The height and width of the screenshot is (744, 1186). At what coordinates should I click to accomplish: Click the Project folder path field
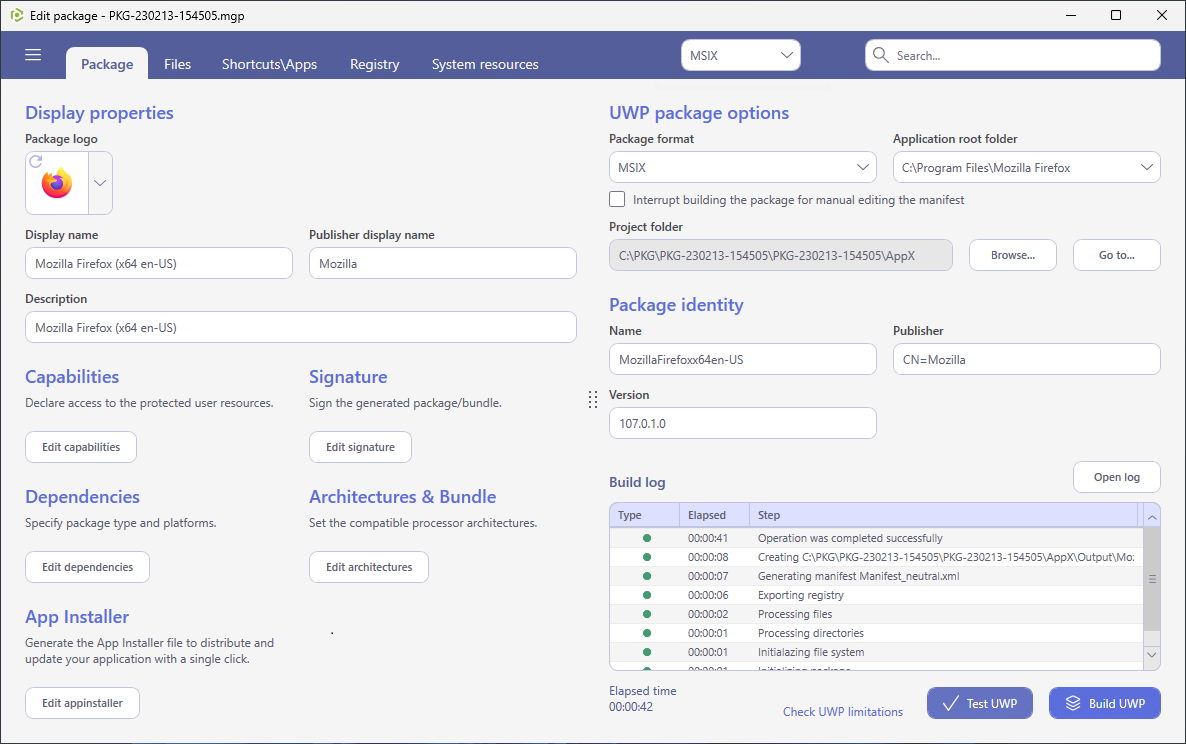coord(781,255)
